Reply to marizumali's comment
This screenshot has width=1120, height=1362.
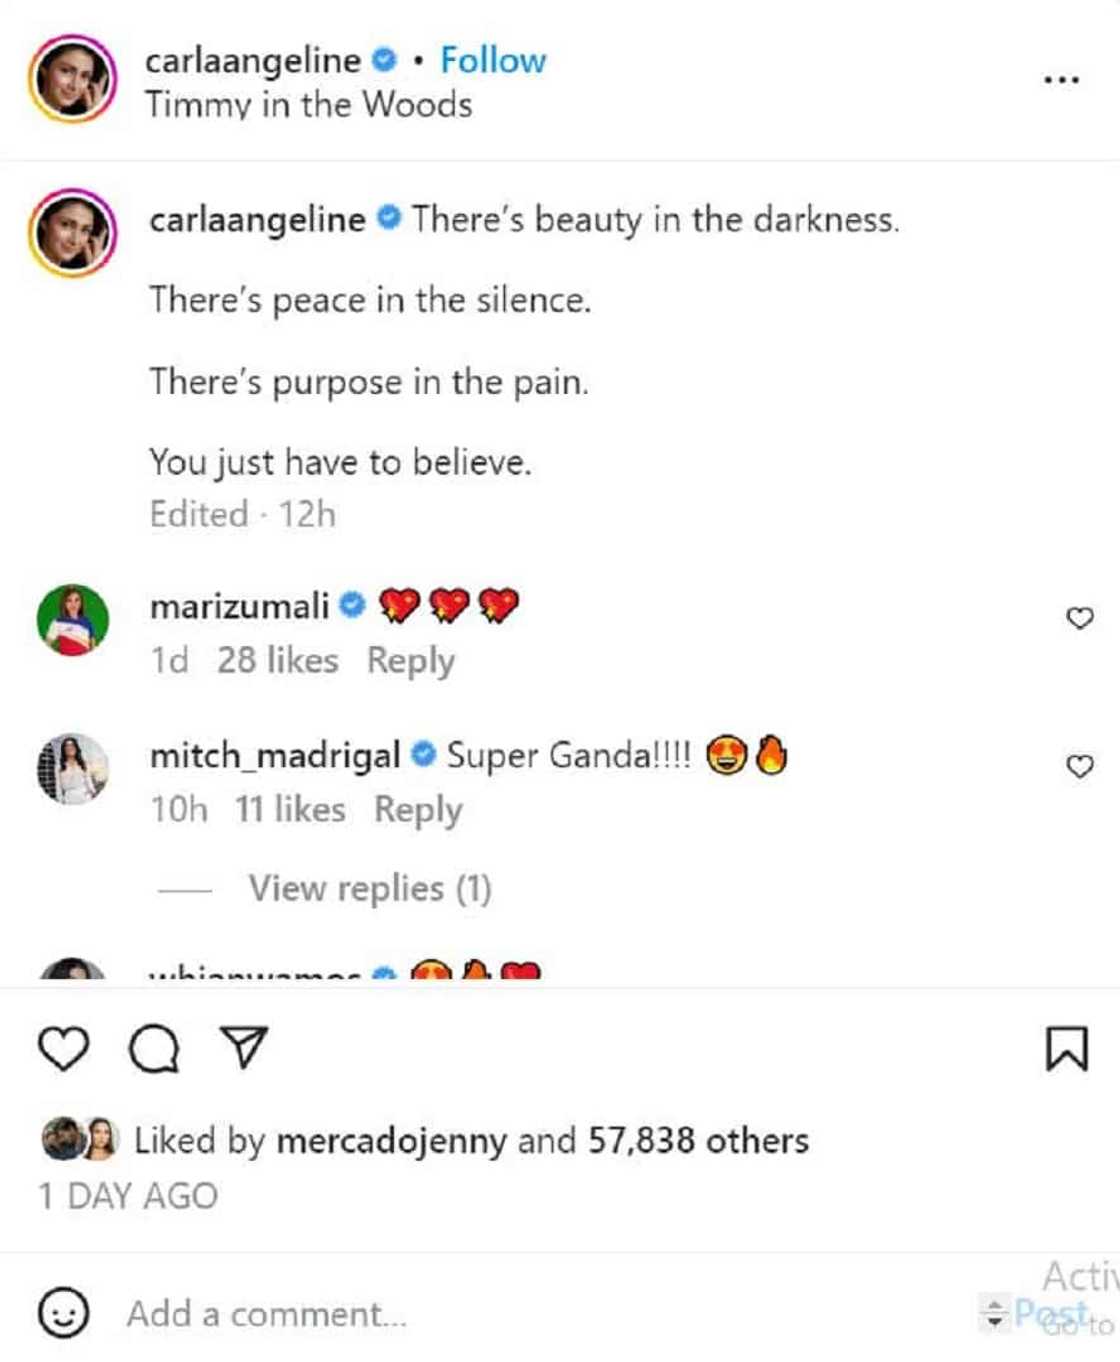click(410, 661)
